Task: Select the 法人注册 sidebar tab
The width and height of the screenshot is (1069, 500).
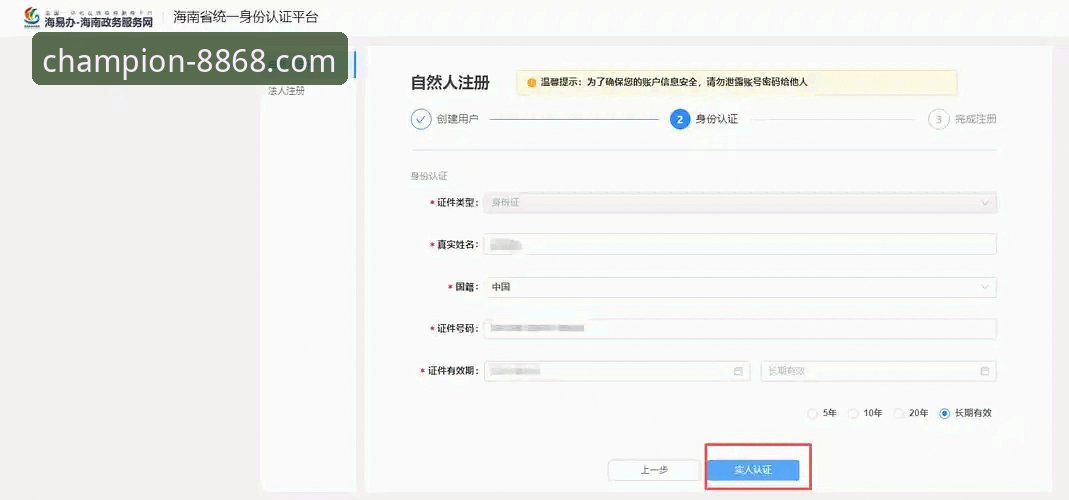Action: click(286, 91)
